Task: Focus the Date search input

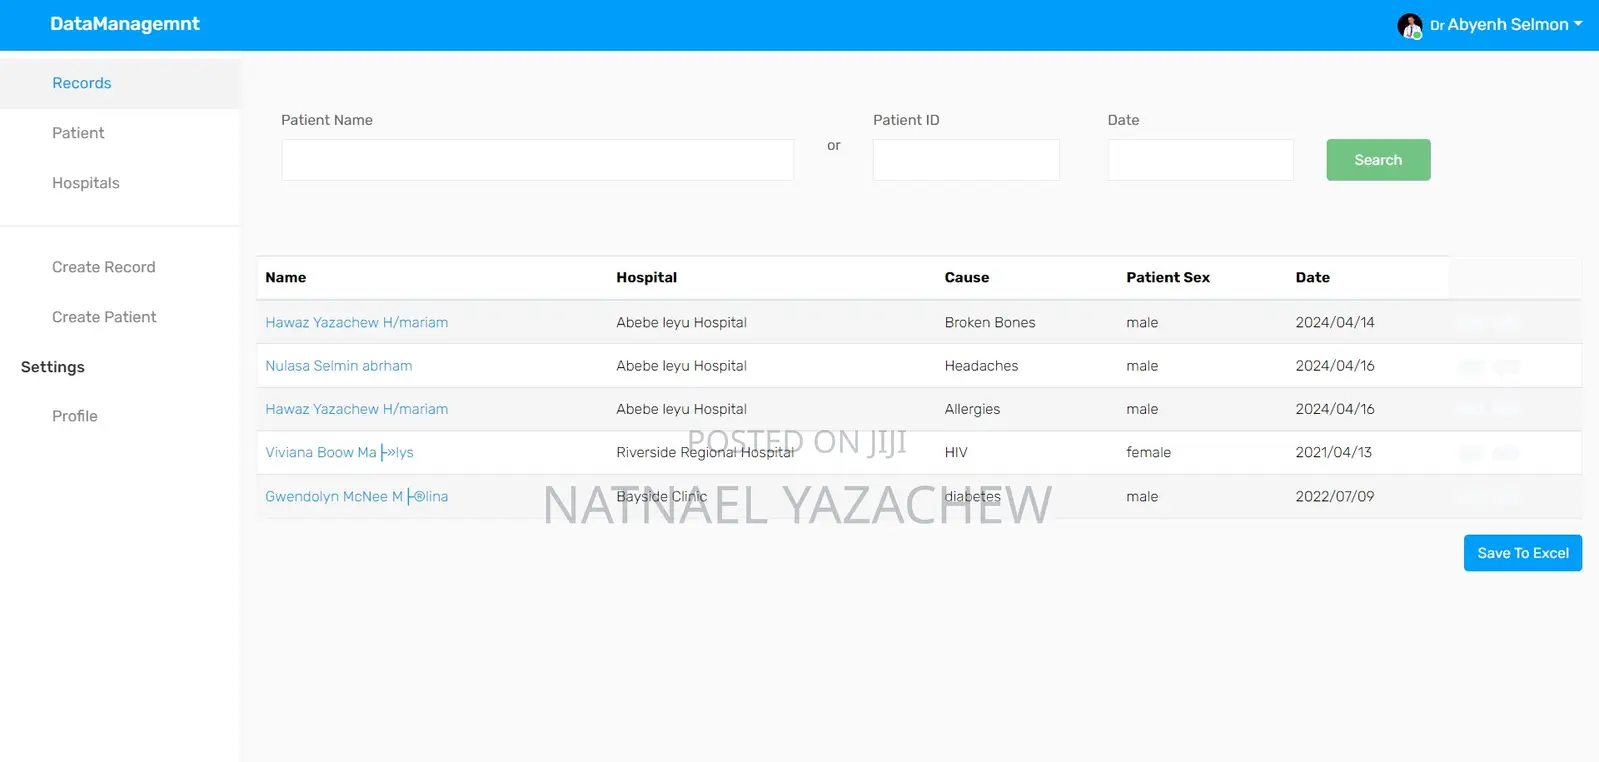Action: coord(1200,160)
